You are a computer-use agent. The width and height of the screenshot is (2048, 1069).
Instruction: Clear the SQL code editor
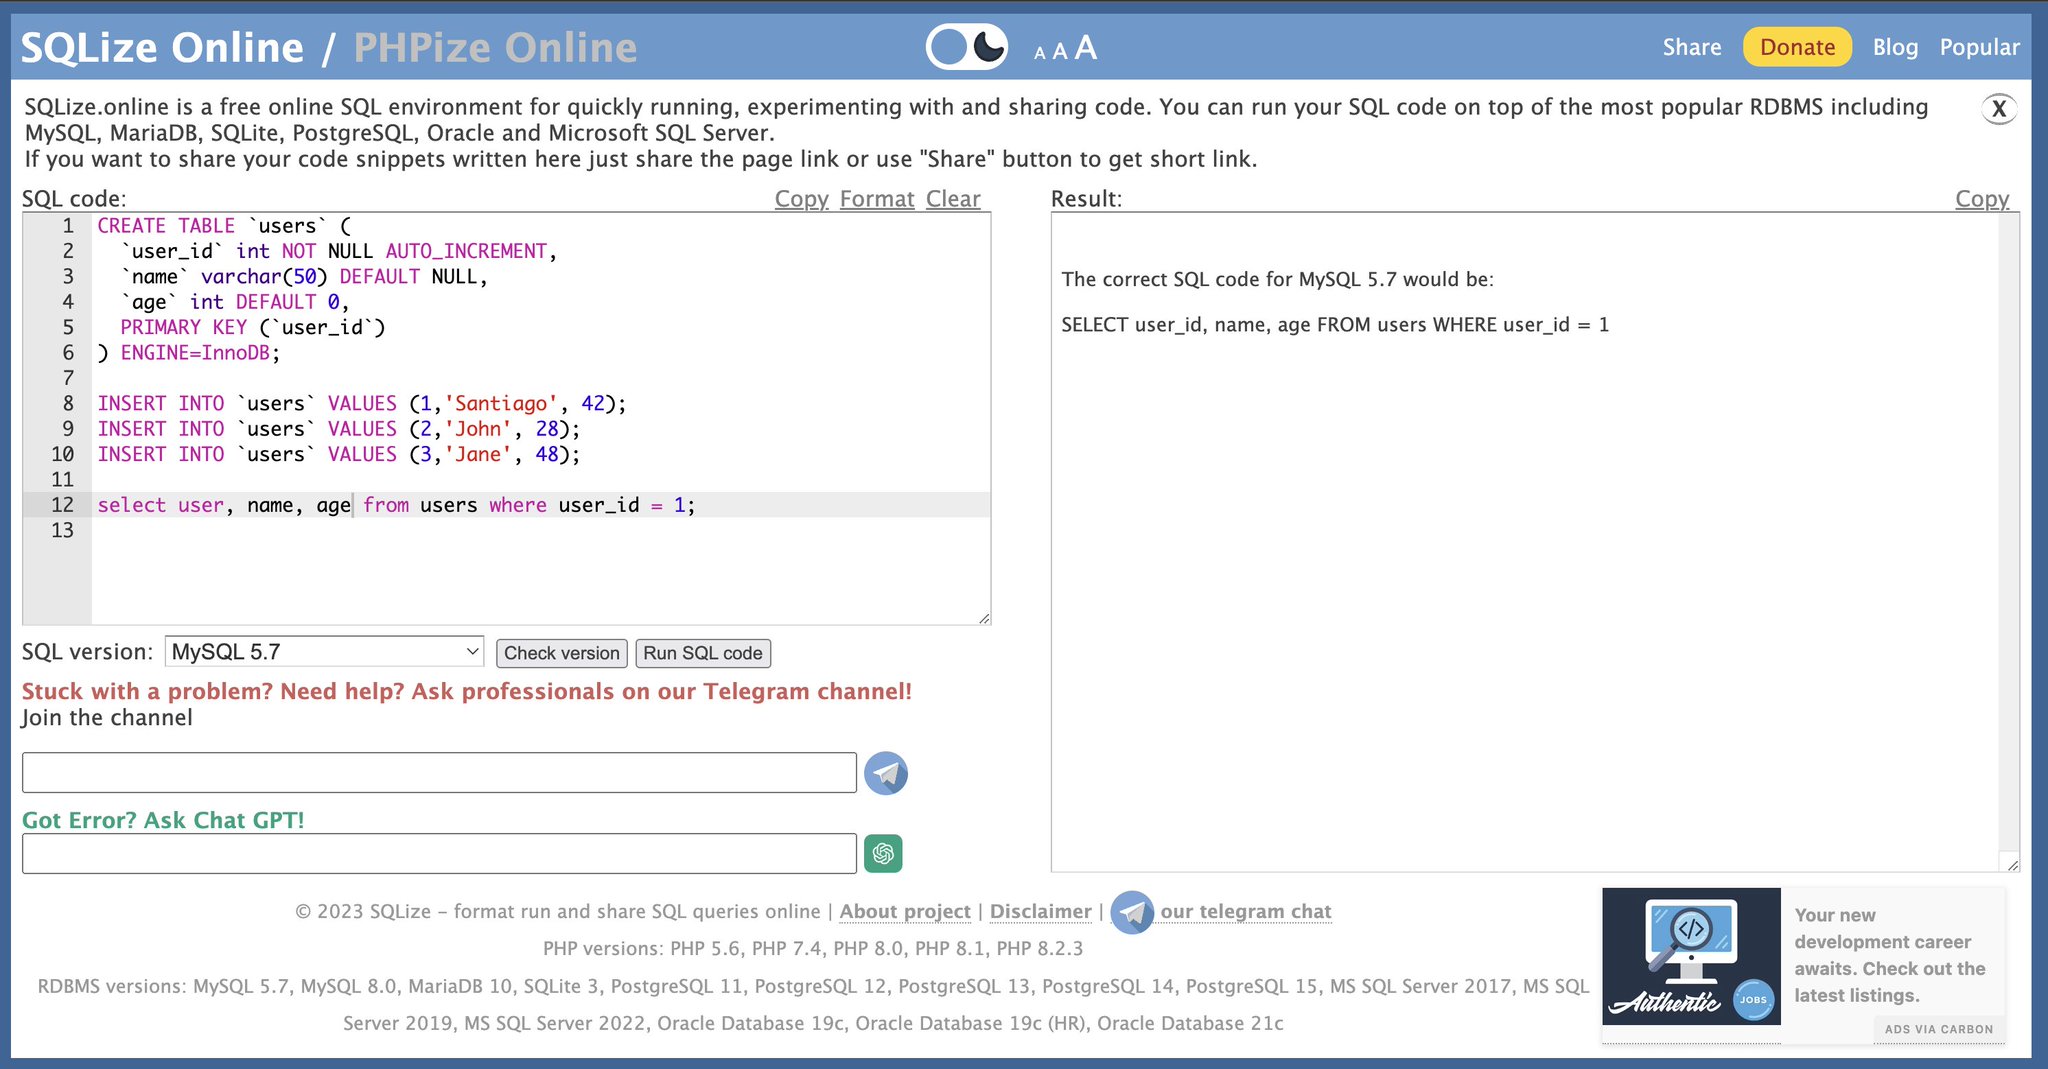point(953,199)
